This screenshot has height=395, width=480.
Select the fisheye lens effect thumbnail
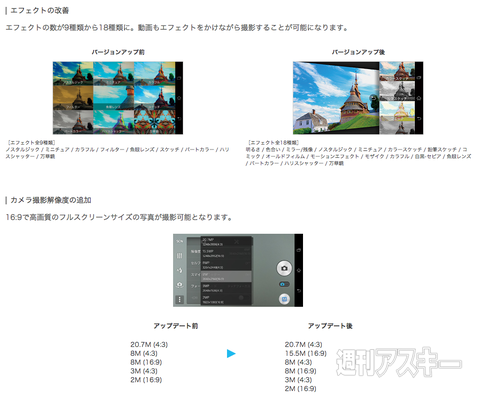click(x=114, y=98)
